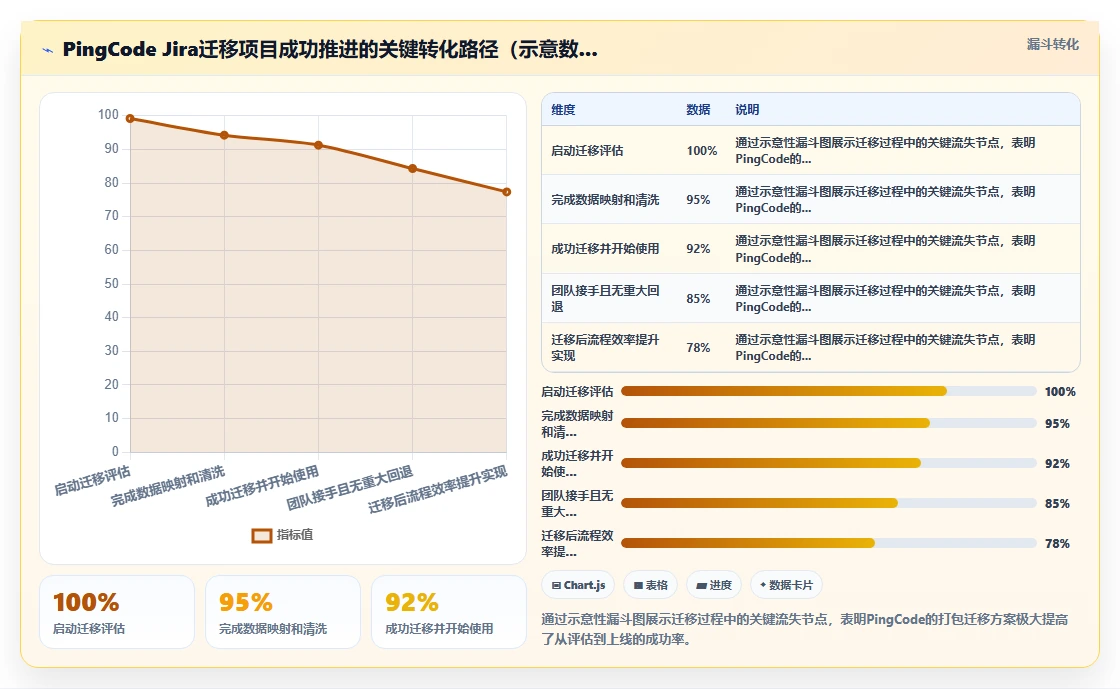Click the 92% 成功迁移并开始使用 stat card
The image size is (1120, 689).
point(449,612)
